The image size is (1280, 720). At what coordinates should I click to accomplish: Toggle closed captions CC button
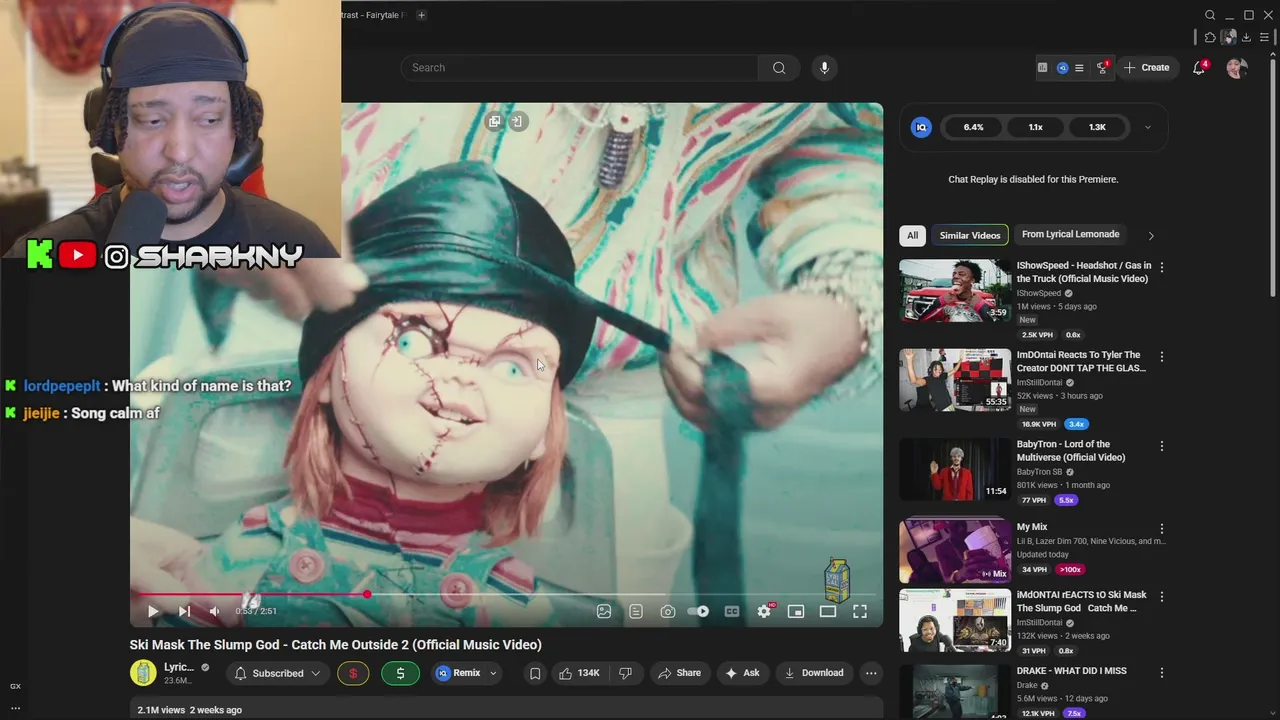(732, 611)
